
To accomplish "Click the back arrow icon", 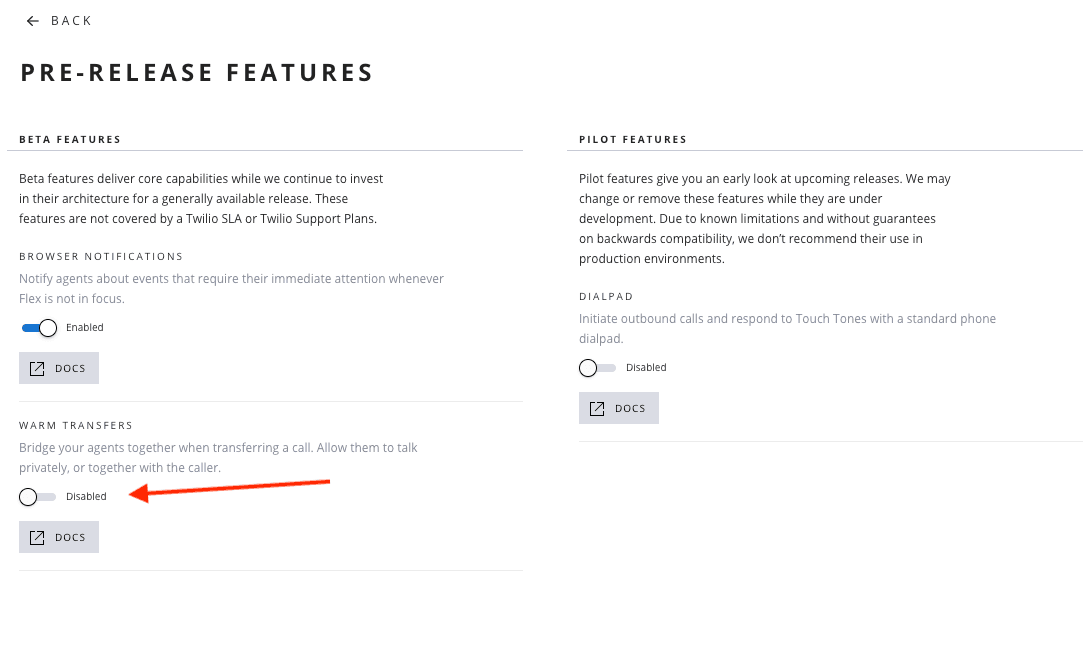I will click(x=33, y=21).
